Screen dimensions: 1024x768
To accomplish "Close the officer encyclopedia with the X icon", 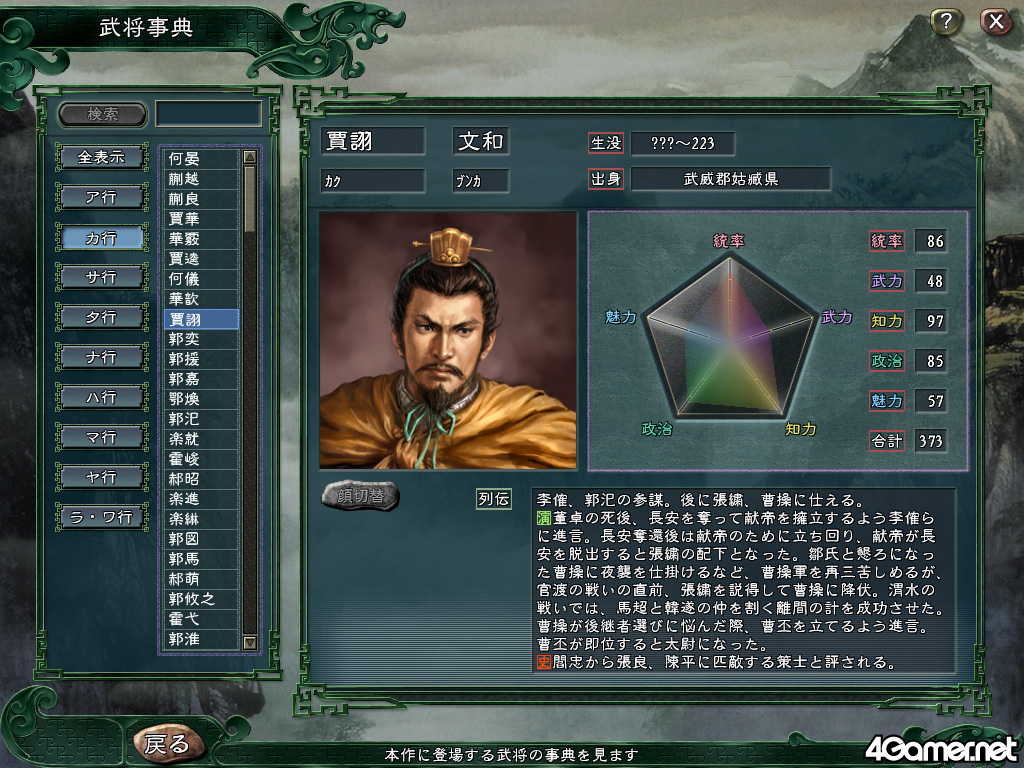I will [x=995, y=22].
